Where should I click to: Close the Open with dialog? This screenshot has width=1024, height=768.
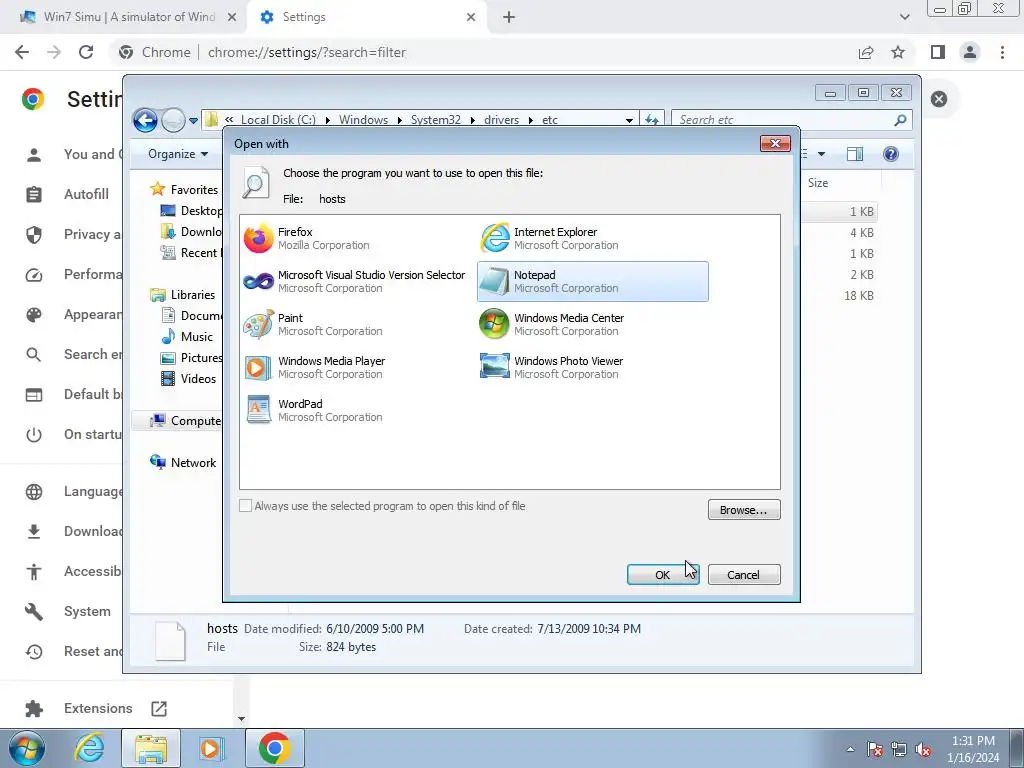pyautogui.click(x=775, y=144)
